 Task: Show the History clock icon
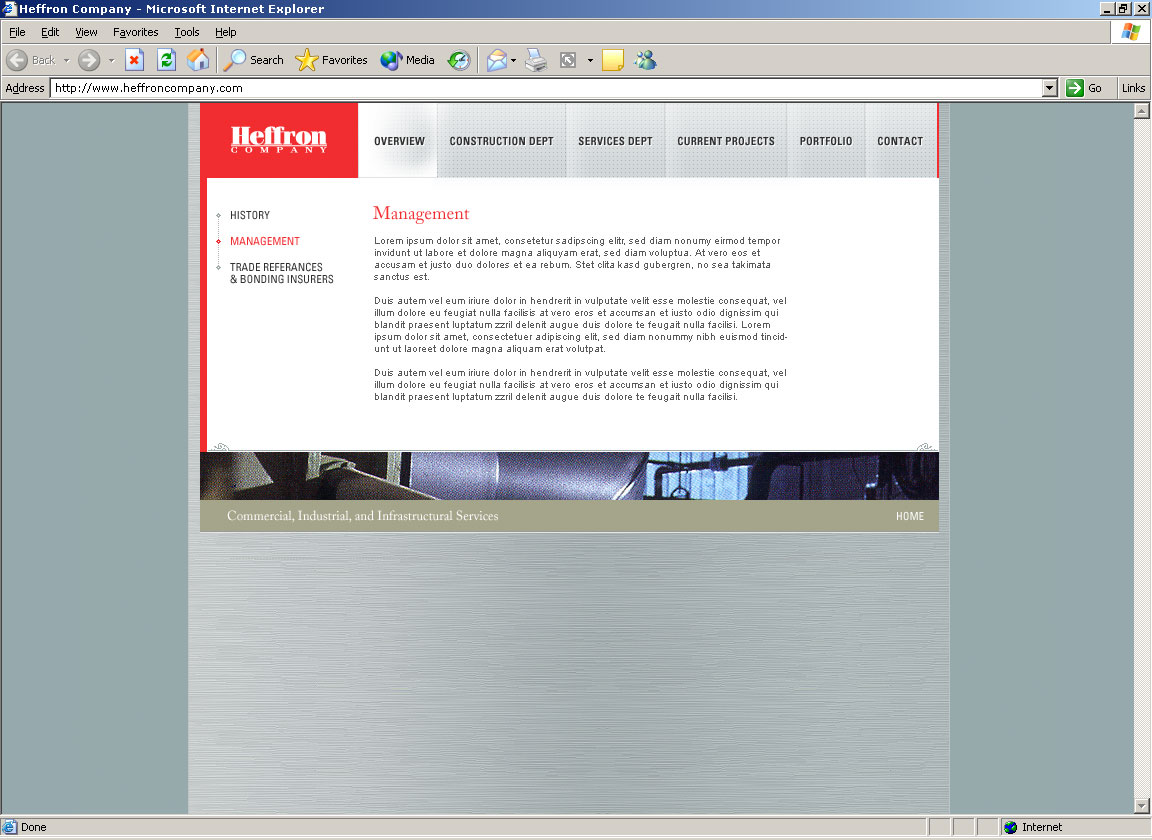coord(459,60)
